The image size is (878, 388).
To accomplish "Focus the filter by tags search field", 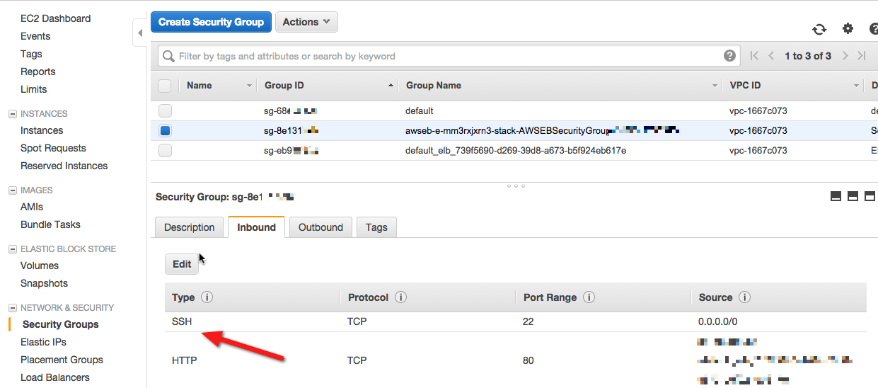I will click(x=448, y=56).
